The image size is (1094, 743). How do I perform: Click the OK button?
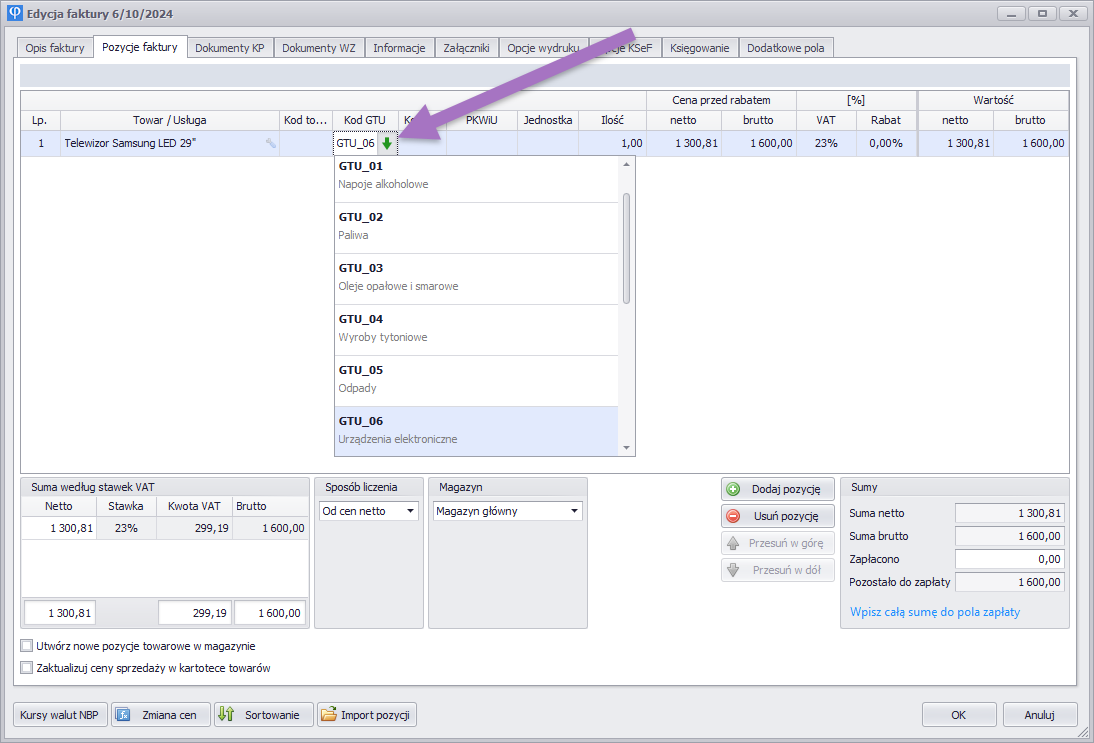[958, 715]
